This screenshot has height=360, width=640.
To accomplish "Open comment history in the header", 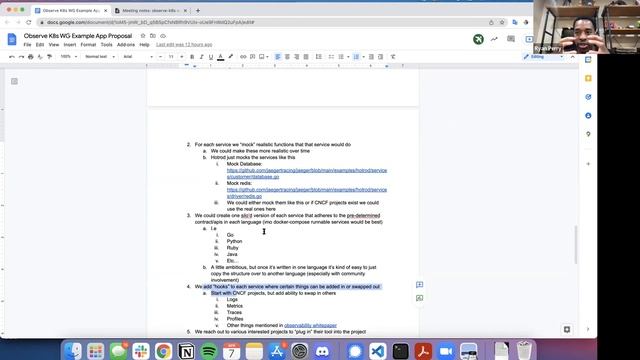I will pyautogui.click(x=511, y=39).
